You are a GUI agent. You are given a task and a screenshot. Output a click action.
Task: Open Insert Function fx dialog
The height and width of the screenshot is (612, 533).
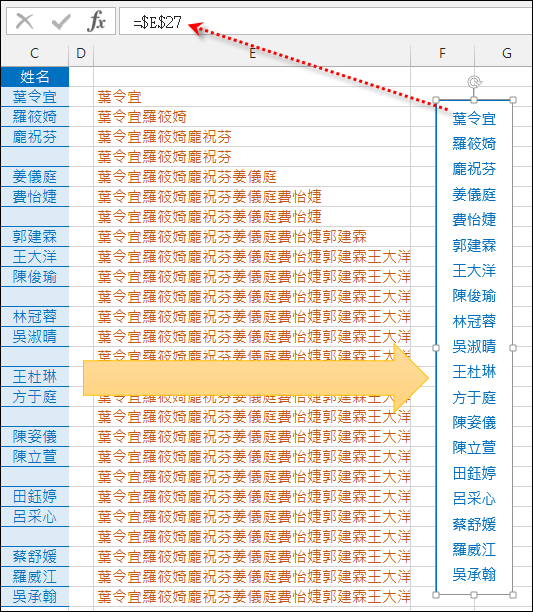click(x=96, y=21)
